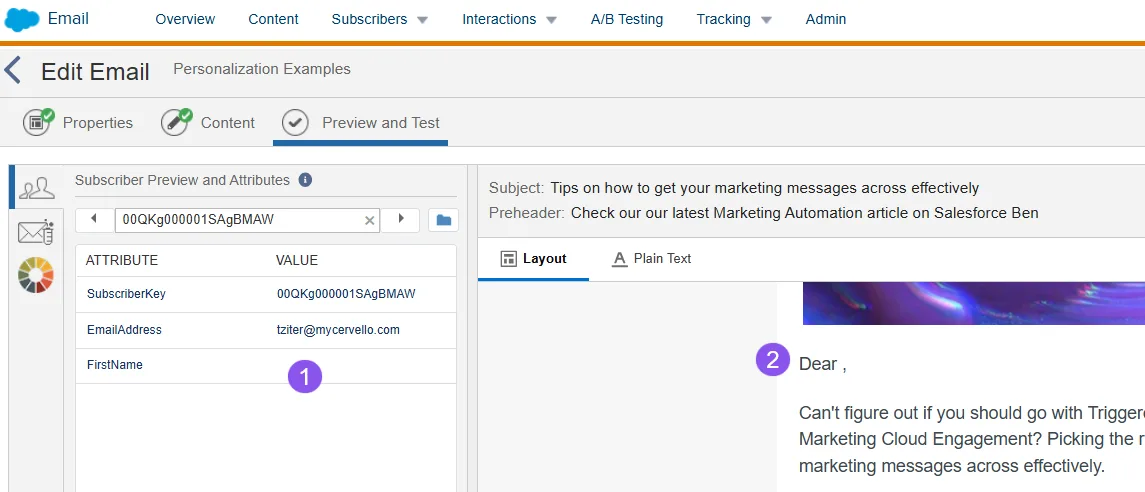
Task: Click the Subject line text
Action: [765, 188]
